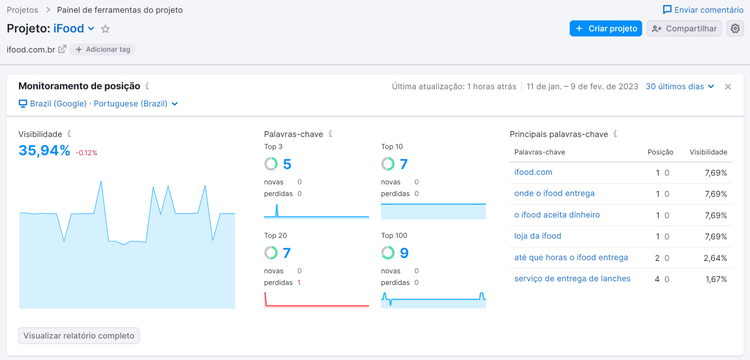Show info icon next to Monitoramento de posição
Screen dimensions: 750x360
[x=147, y=86]
